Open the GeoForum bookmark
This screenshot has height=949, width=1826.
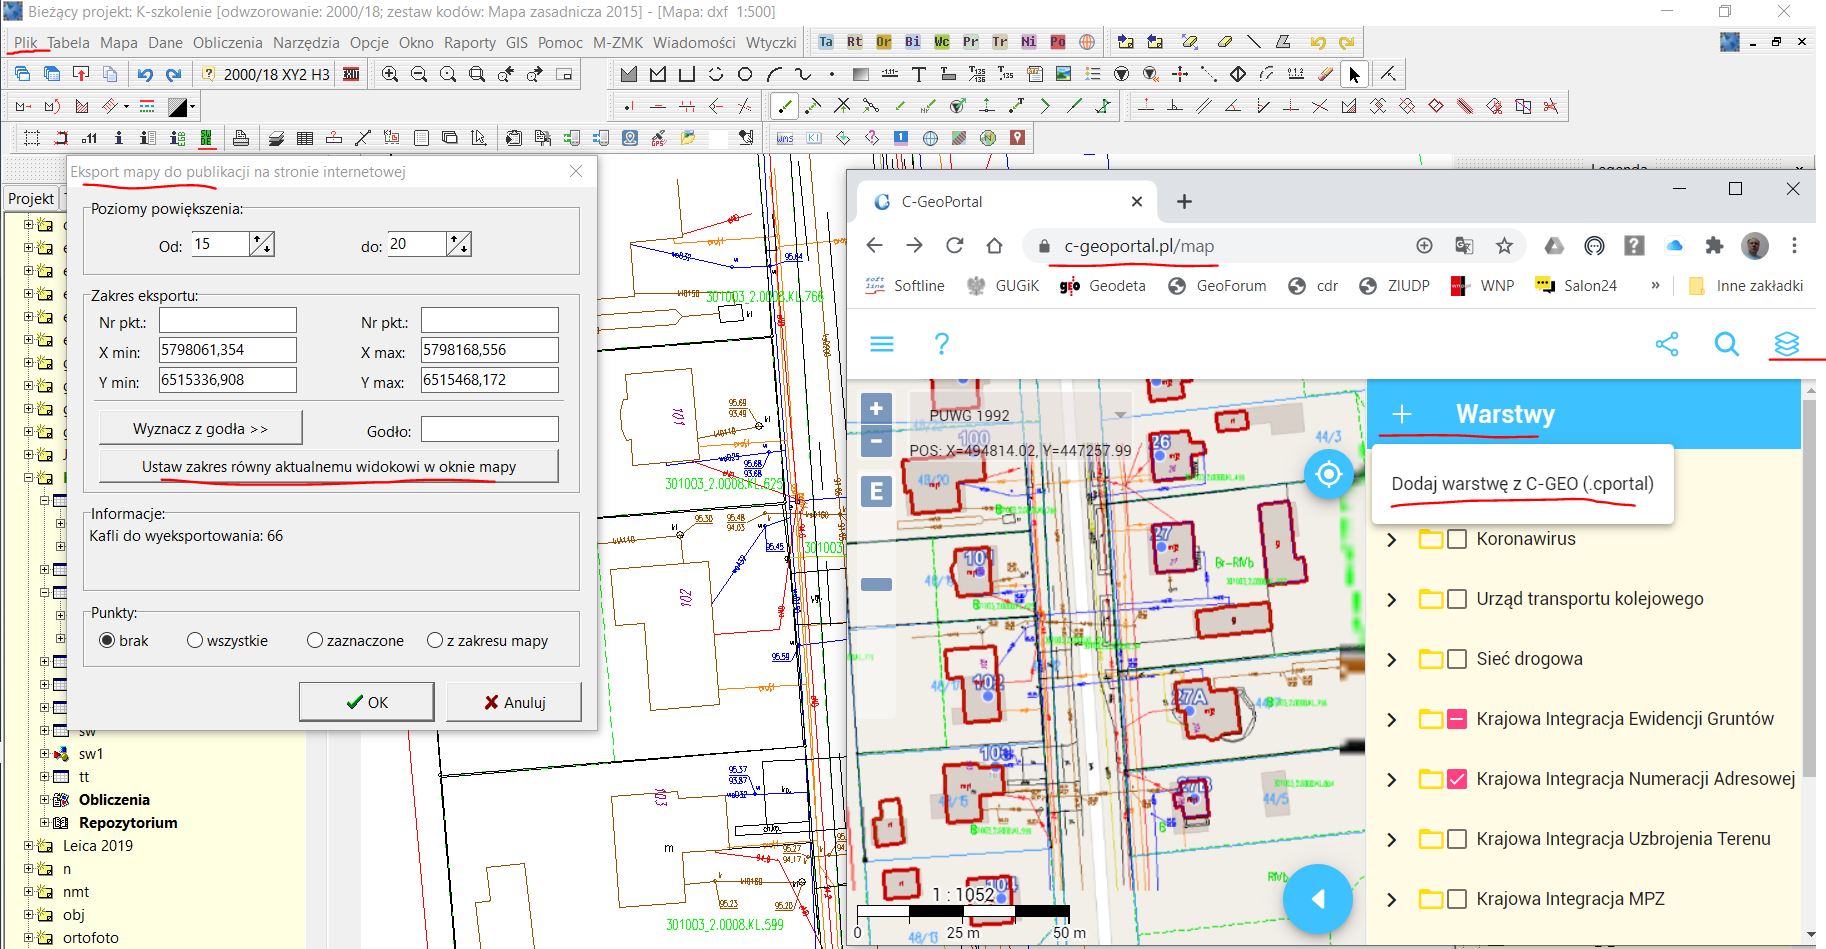(x=1217, y=286)
